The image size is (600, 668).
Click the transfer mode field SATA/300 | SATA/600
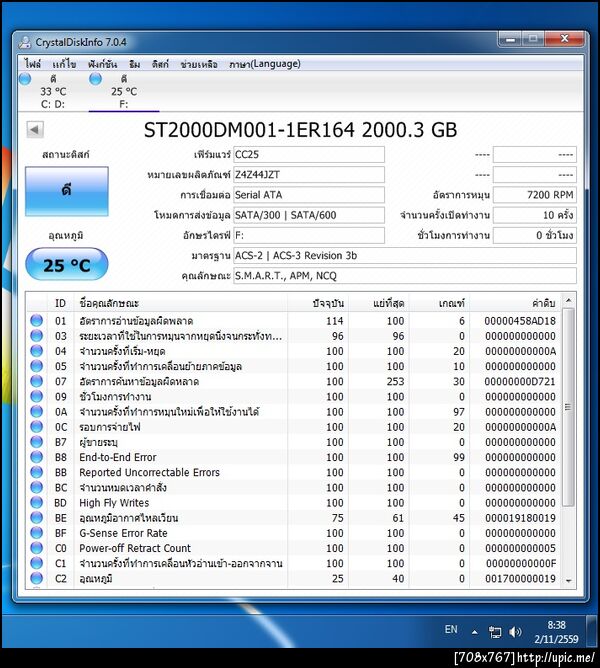[309, 215]
